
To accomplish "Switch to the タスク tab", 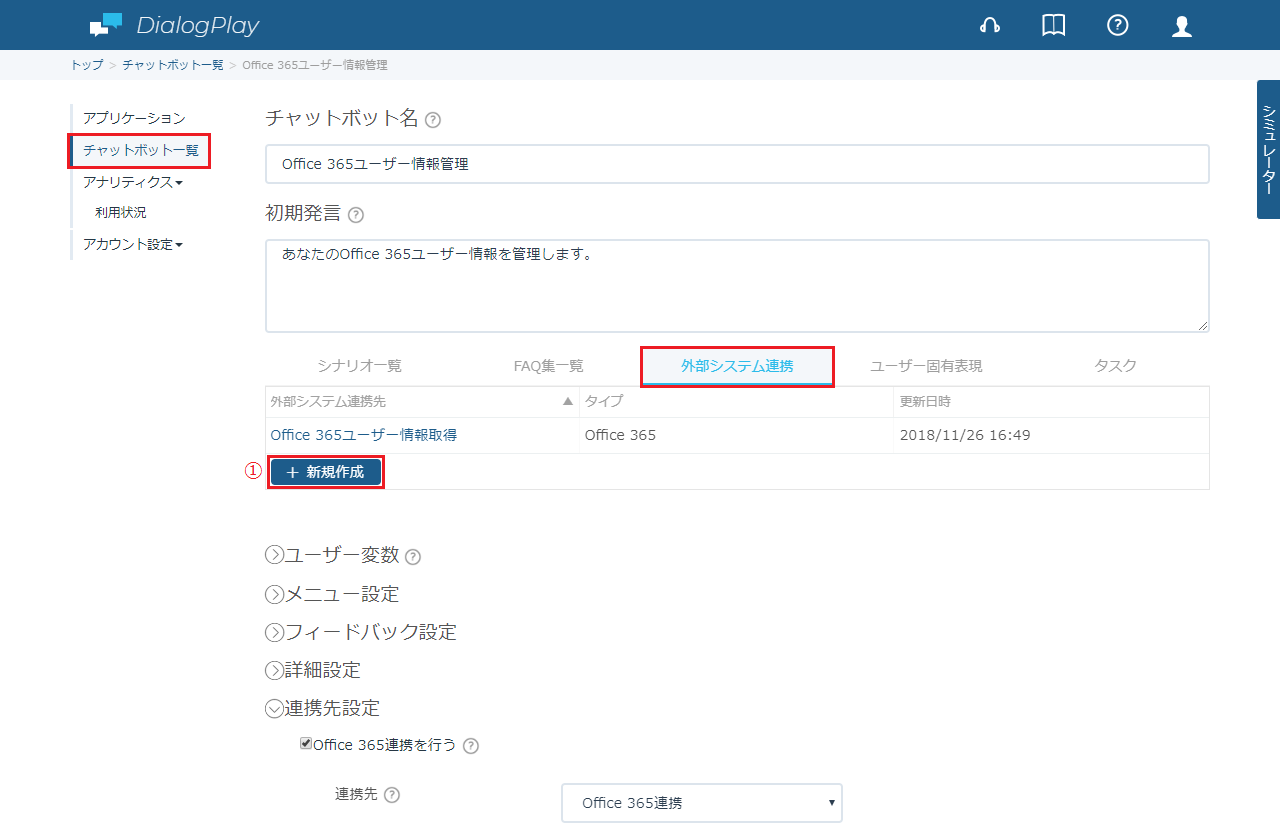I will (1115, 366).
